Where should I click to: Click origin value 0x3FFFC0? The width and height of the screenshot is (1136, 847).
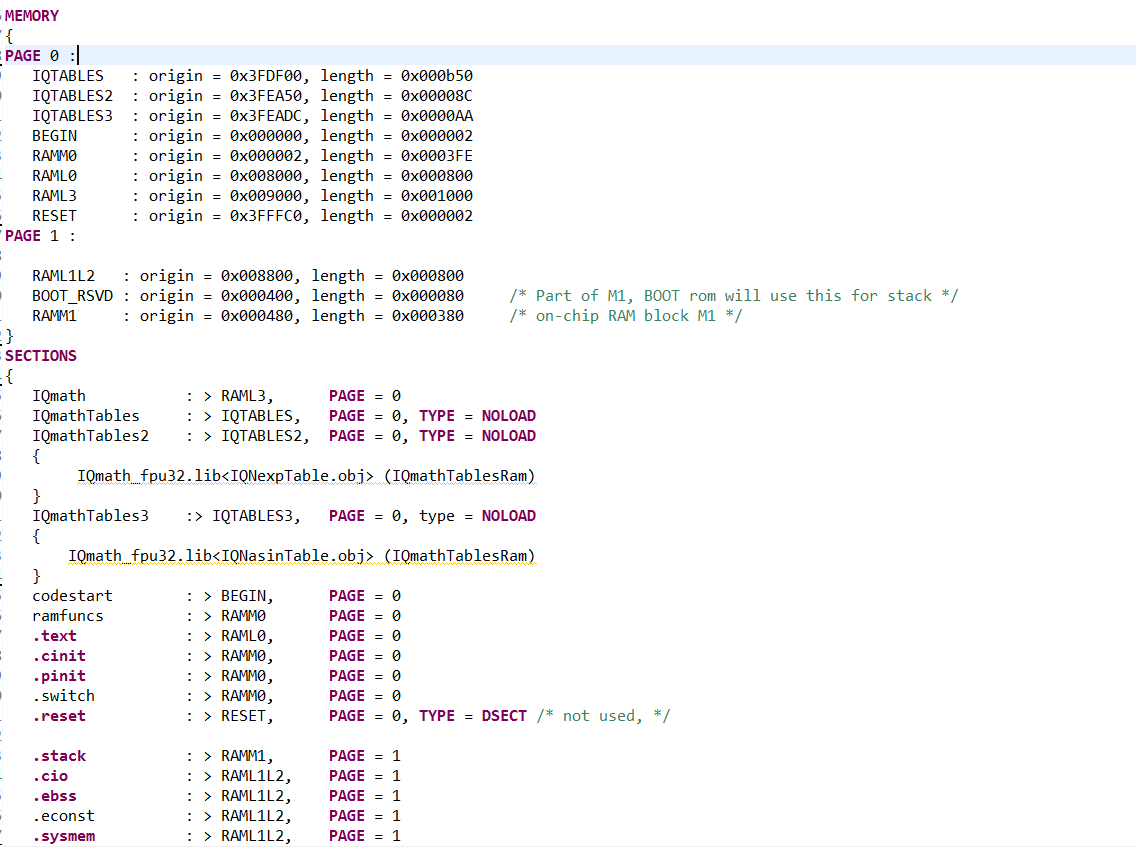pos(265,216)
